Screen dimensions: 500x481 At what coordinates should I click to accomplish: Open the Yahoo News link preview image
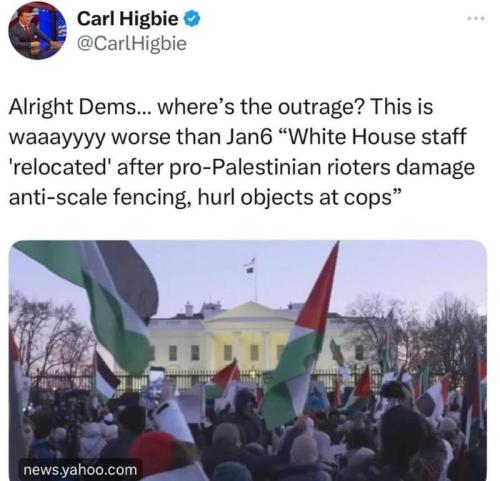(247, 360)
